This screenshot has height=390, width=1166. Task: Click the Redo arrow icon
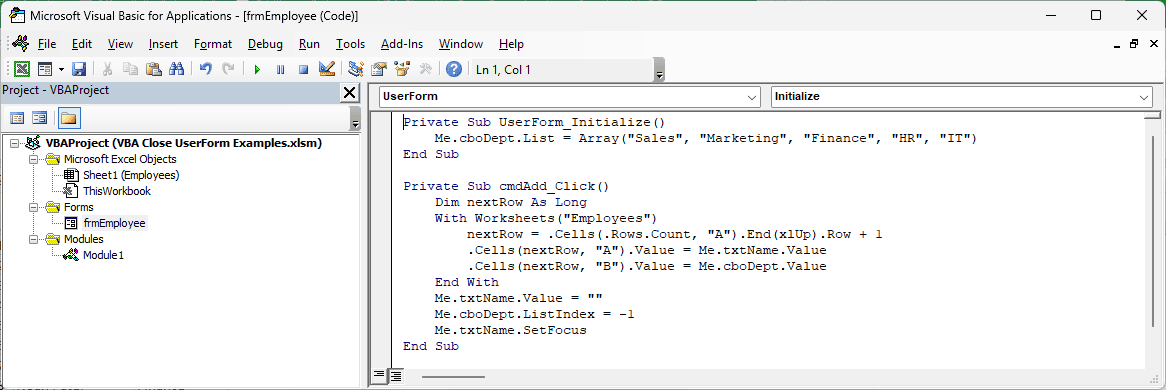228,69
